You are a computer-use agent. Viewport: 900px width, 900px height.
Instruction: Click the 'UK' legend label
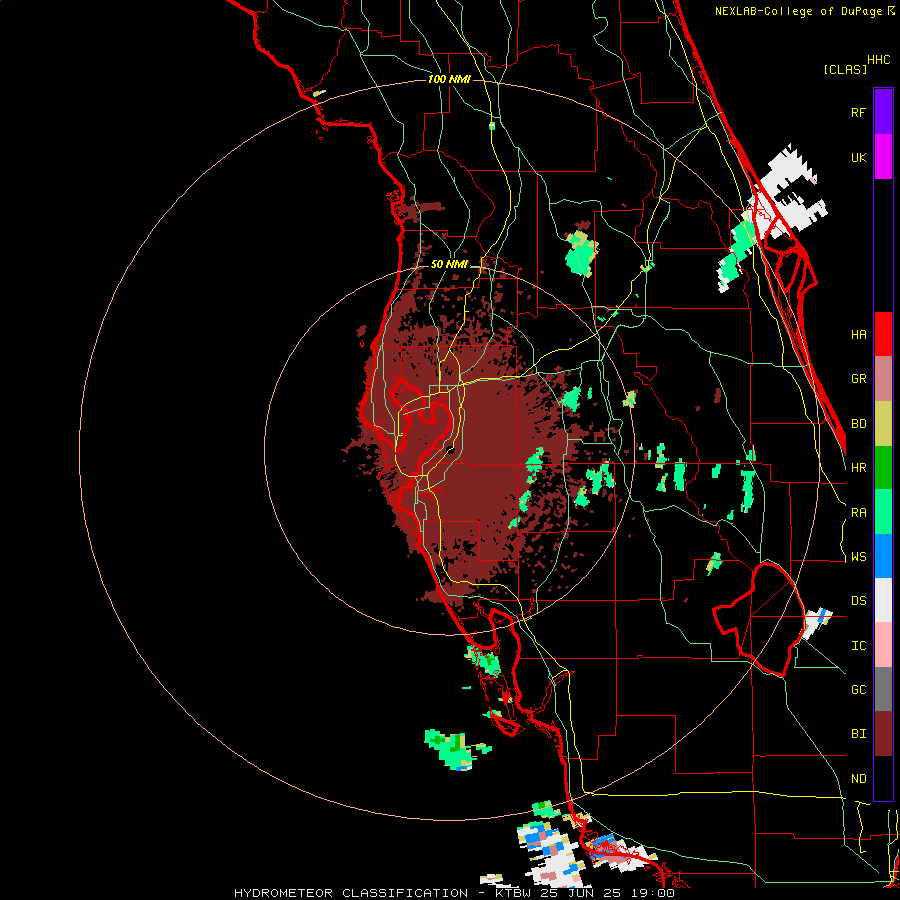[858, 157]
